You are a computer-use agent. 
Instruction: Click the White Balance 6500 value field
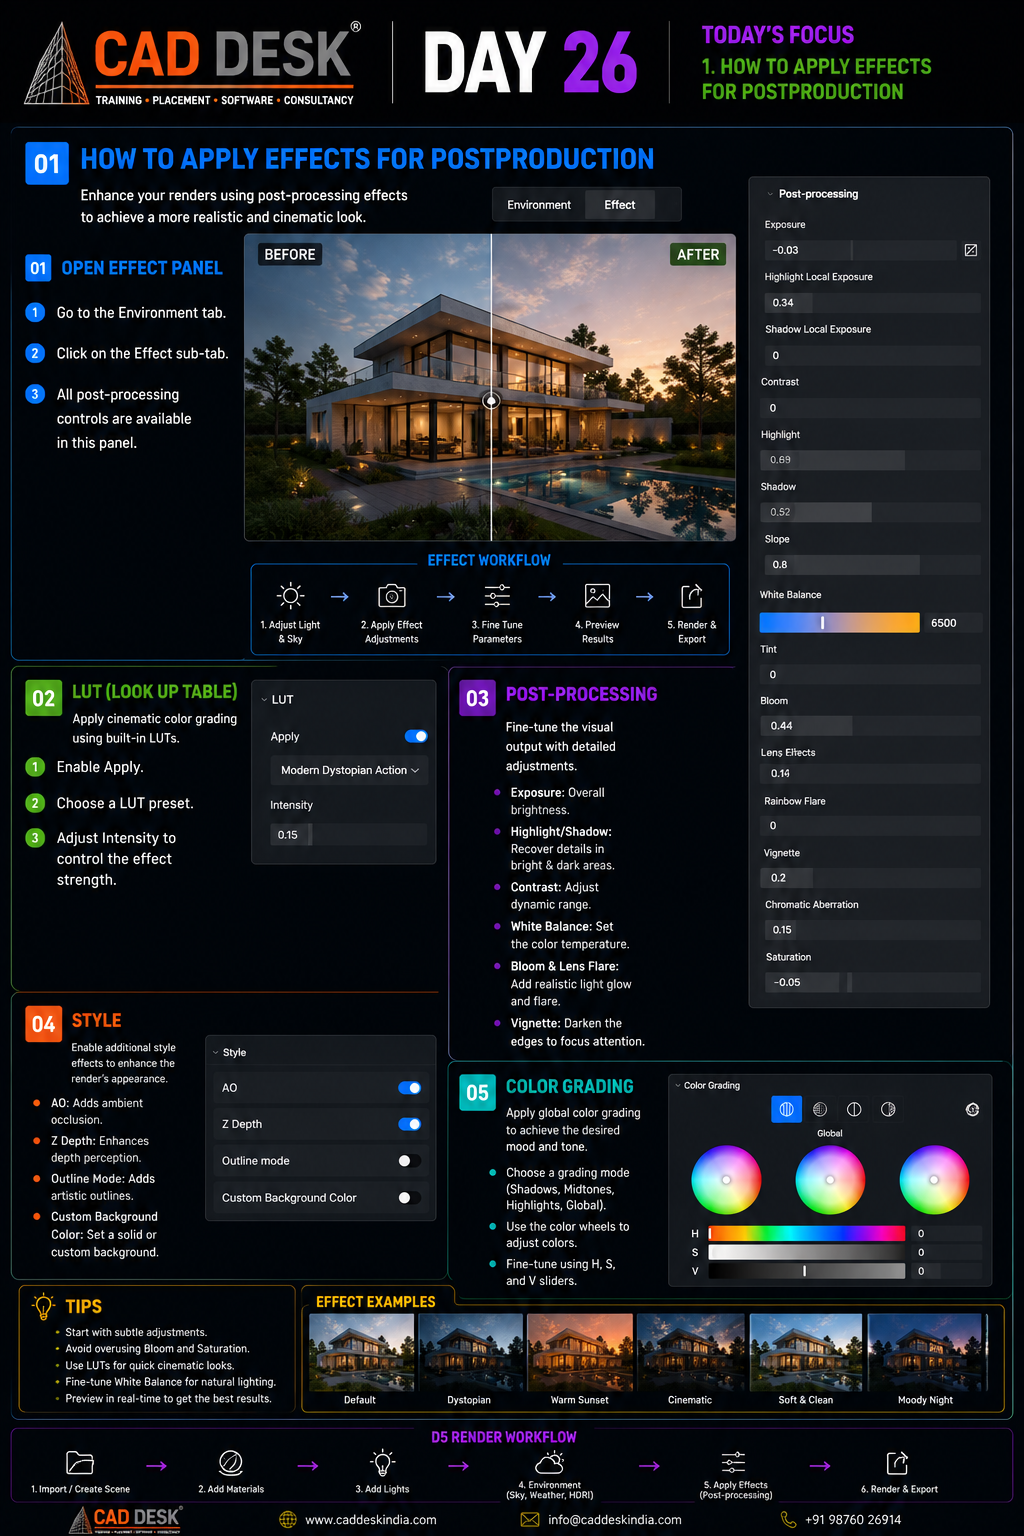(951, 622)
